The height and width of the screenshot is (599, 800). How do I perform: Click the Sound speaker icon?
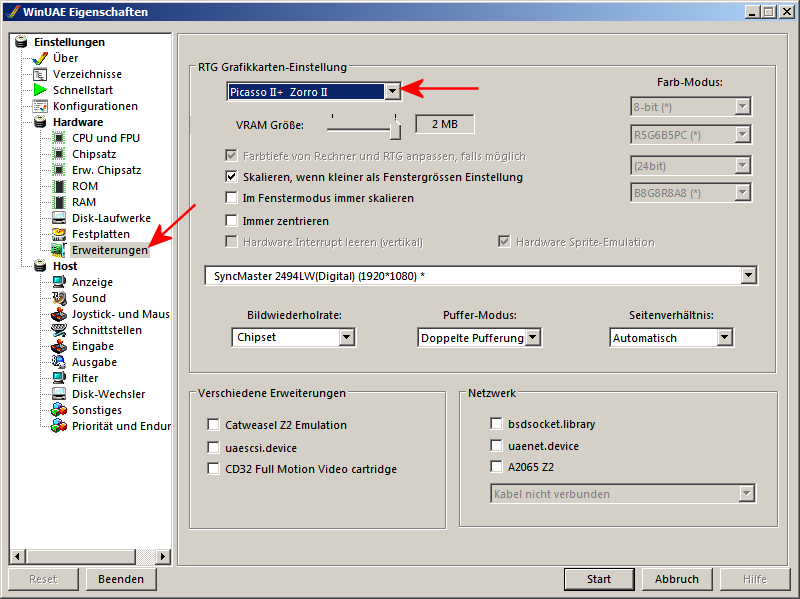tap(59, 298)
